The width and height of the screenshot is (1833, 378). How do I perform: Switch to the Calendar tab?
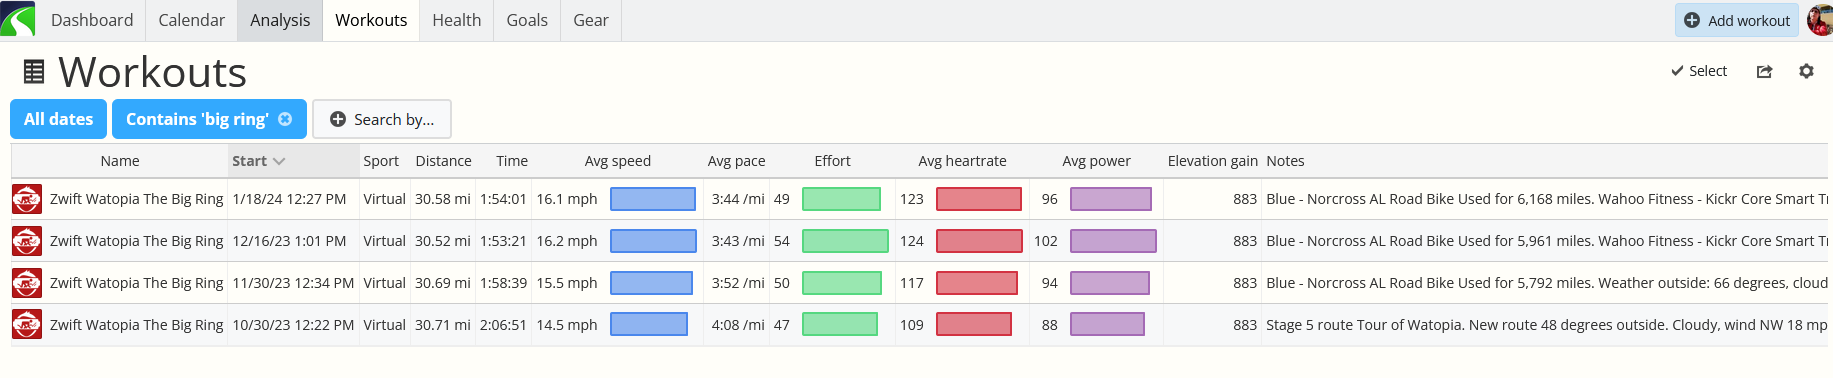click(x=191, y=20)
